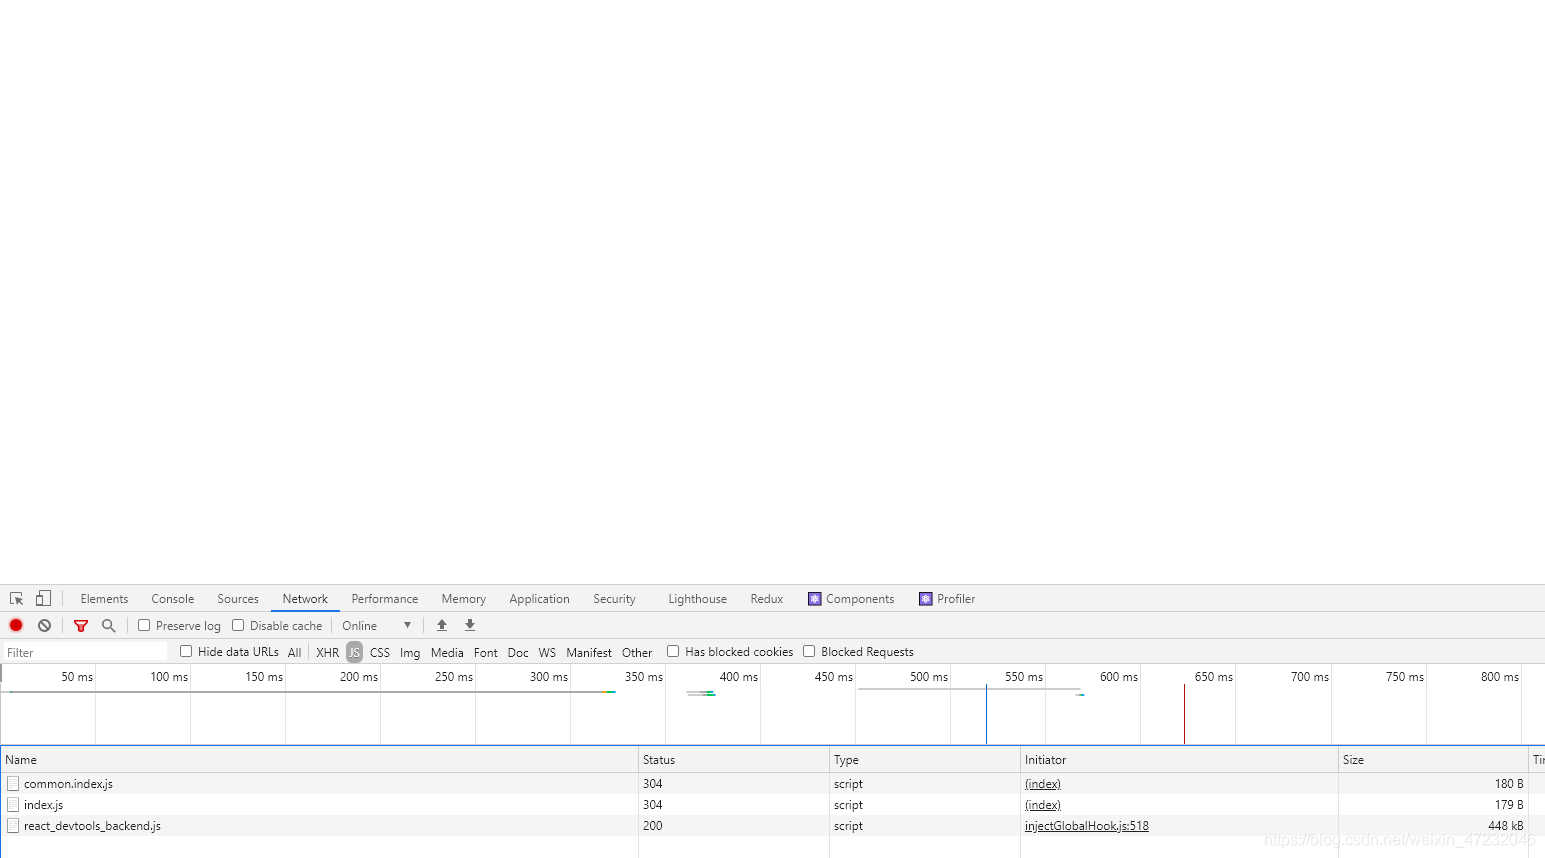Image resolution: width=1545 pixels, height=858 pixels.
Task: Switch to the Console tab
Action: coord(173,599)
